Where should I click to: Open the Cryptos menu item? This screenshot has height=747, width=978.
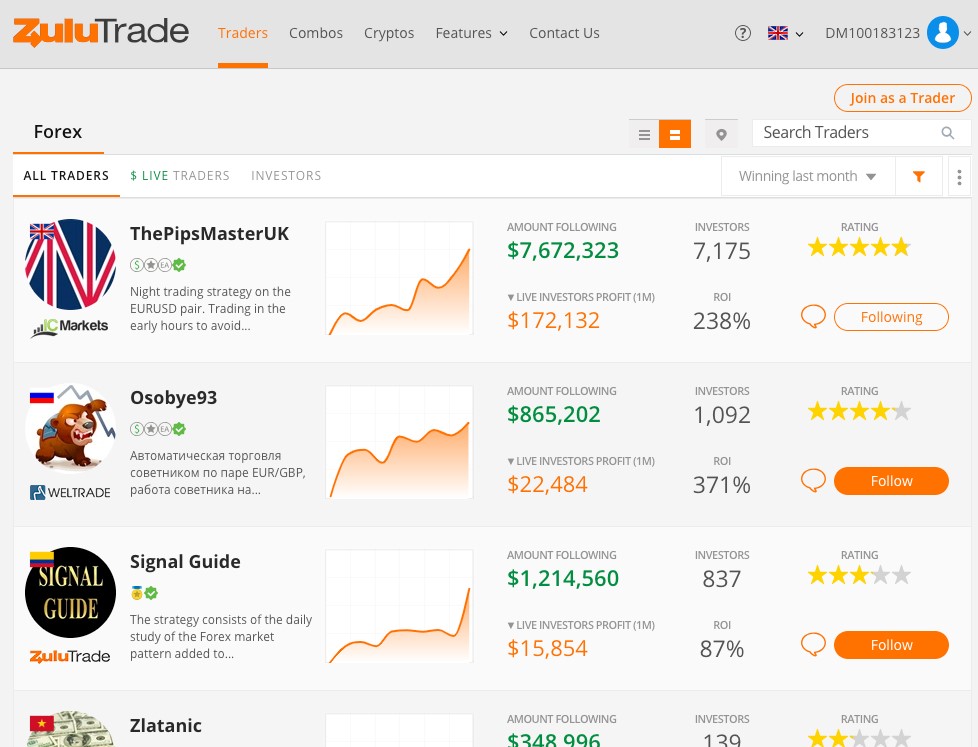(389, 33)
